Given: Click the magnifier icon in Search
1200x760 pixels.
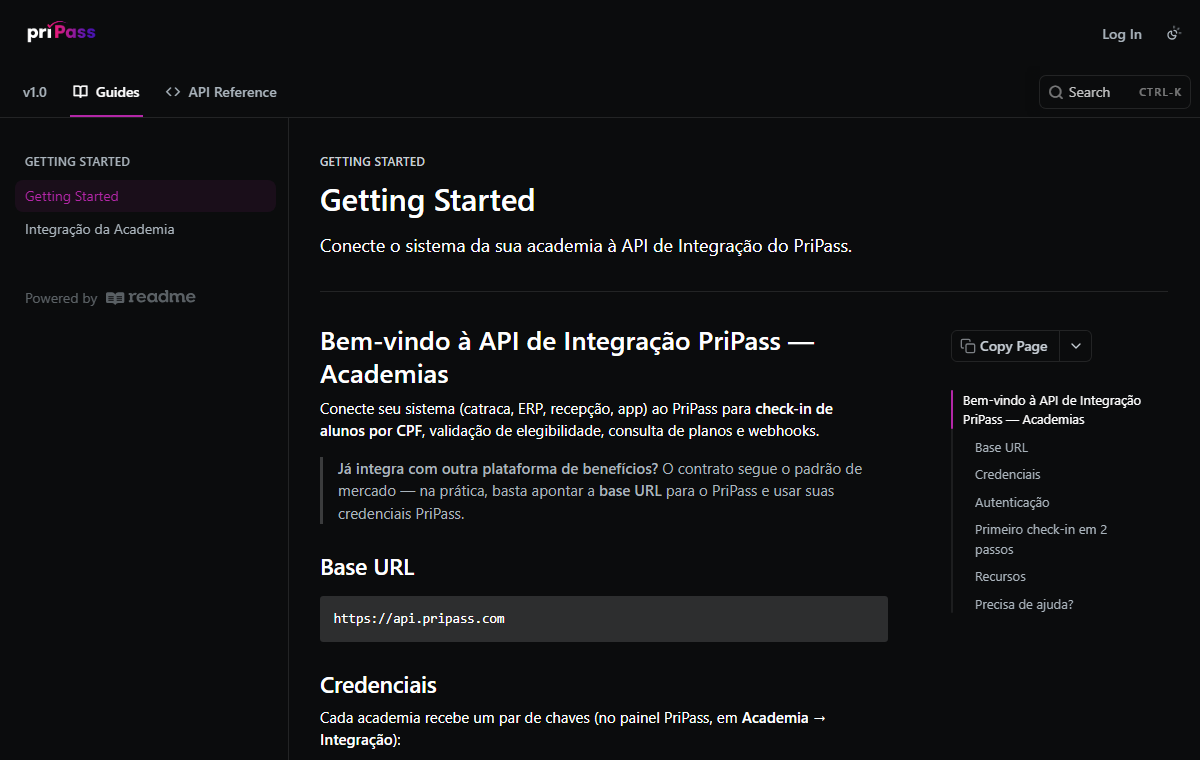Looking at the screenshot, I should coord(1056,92).
